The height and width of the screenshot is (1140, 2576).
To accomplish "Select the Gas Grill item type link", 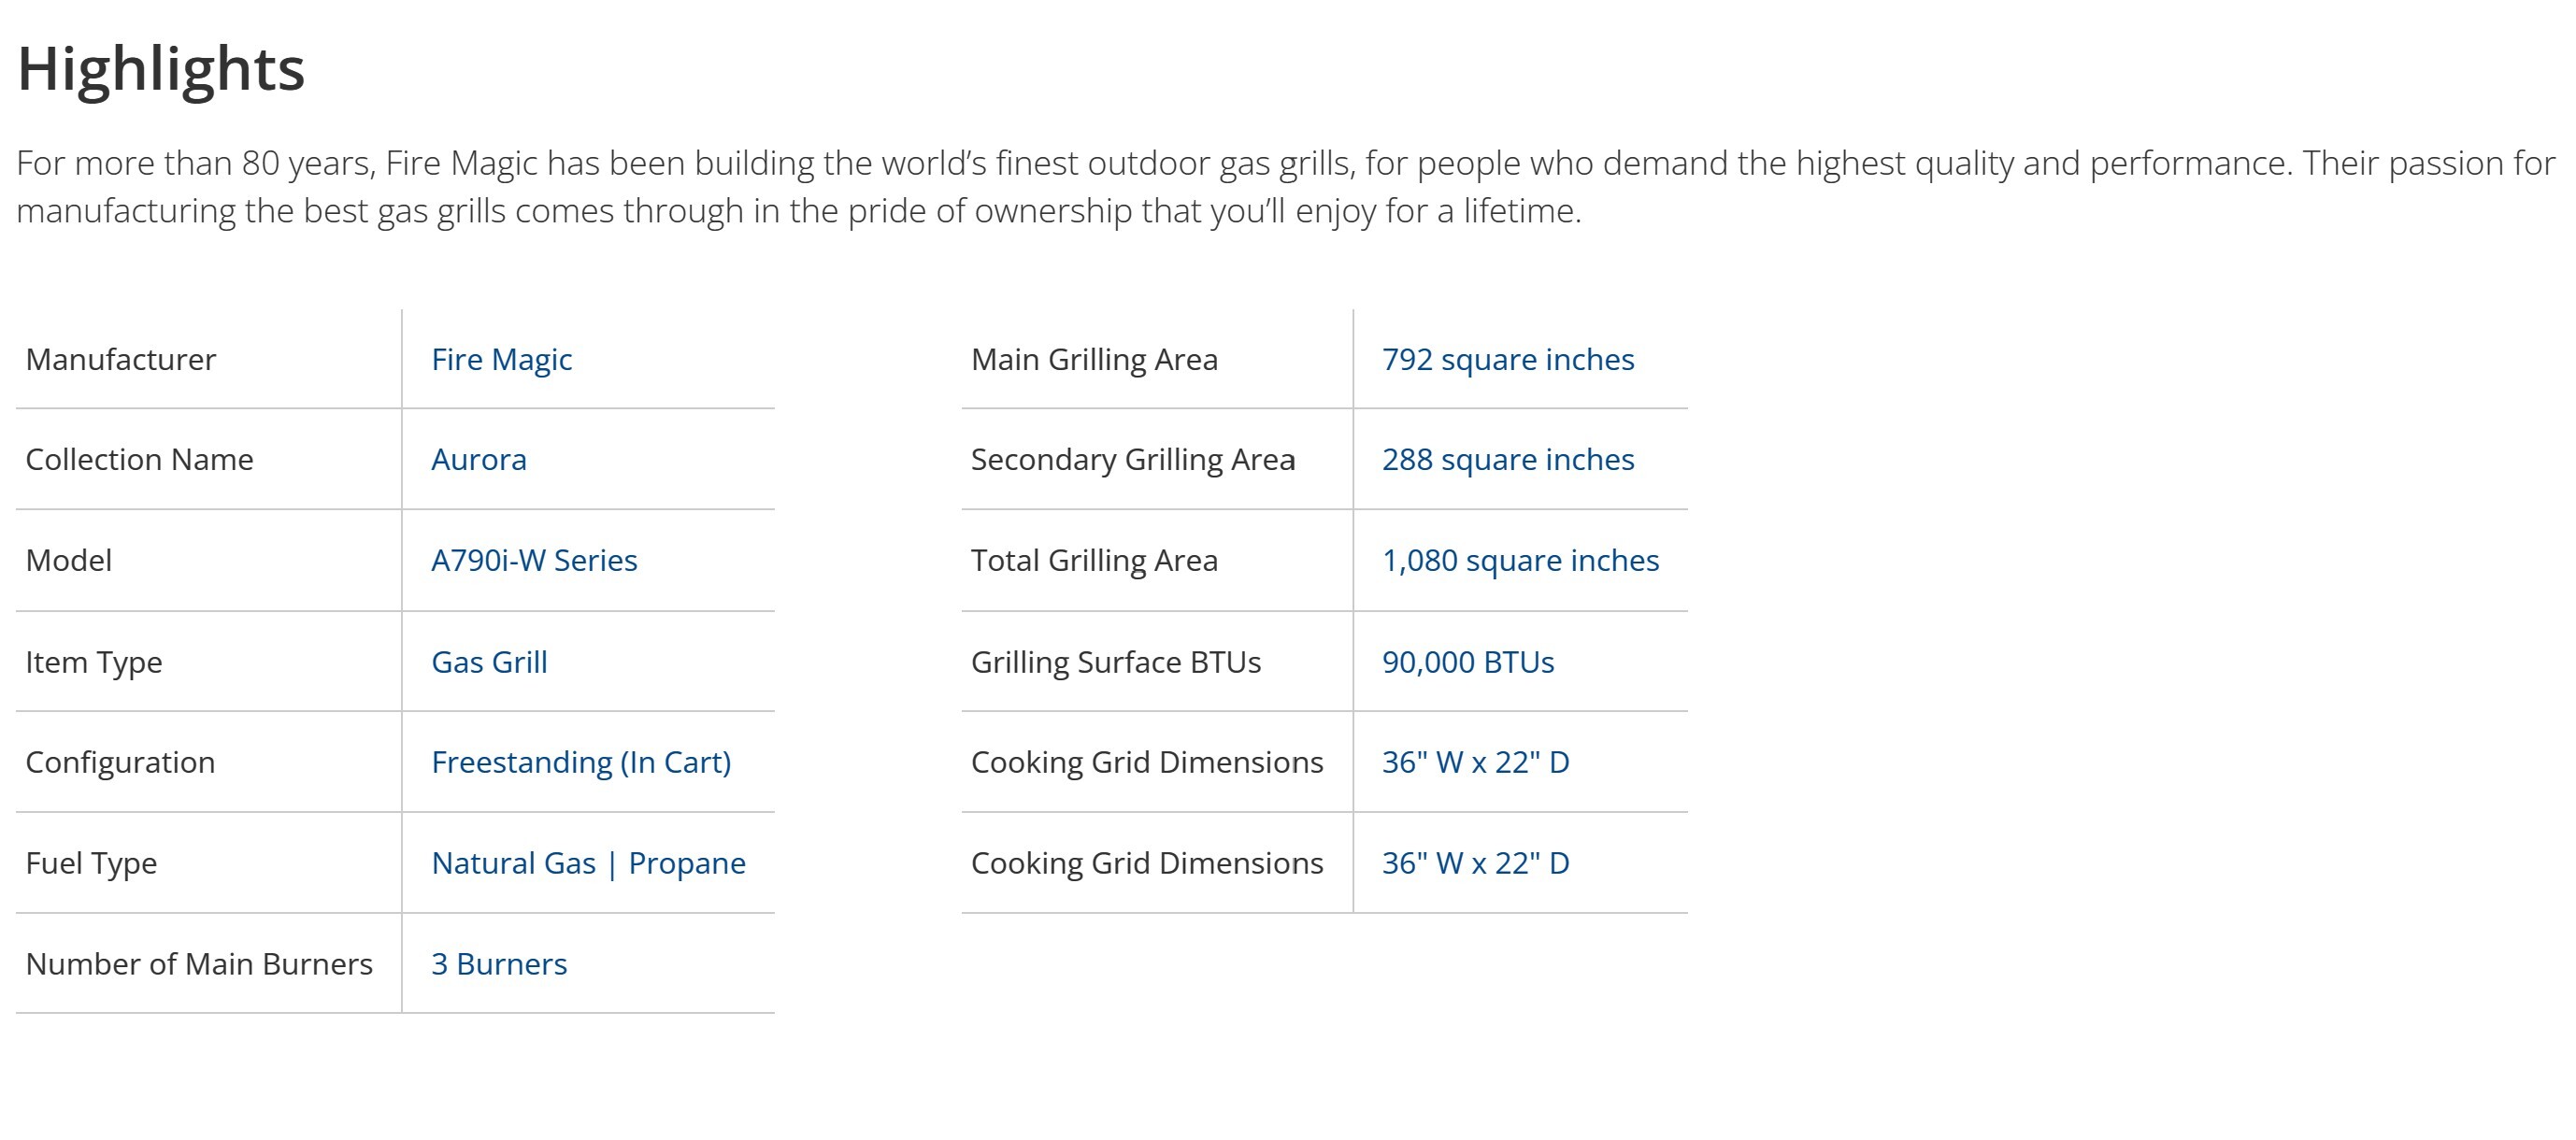I will [489, 662].
